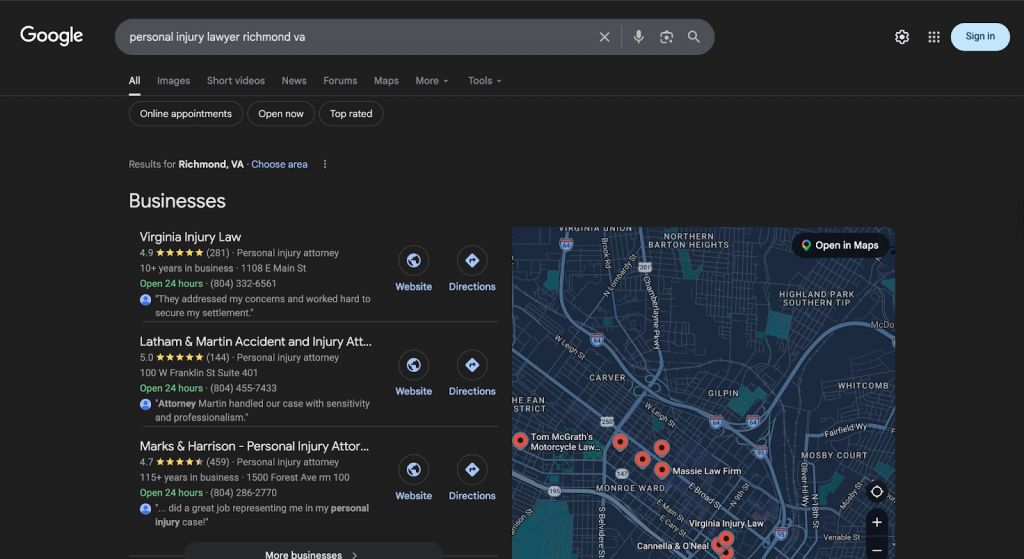Click address 100 W Franklin St Suite 401
1024x559 pixels.
coord(199,373)
